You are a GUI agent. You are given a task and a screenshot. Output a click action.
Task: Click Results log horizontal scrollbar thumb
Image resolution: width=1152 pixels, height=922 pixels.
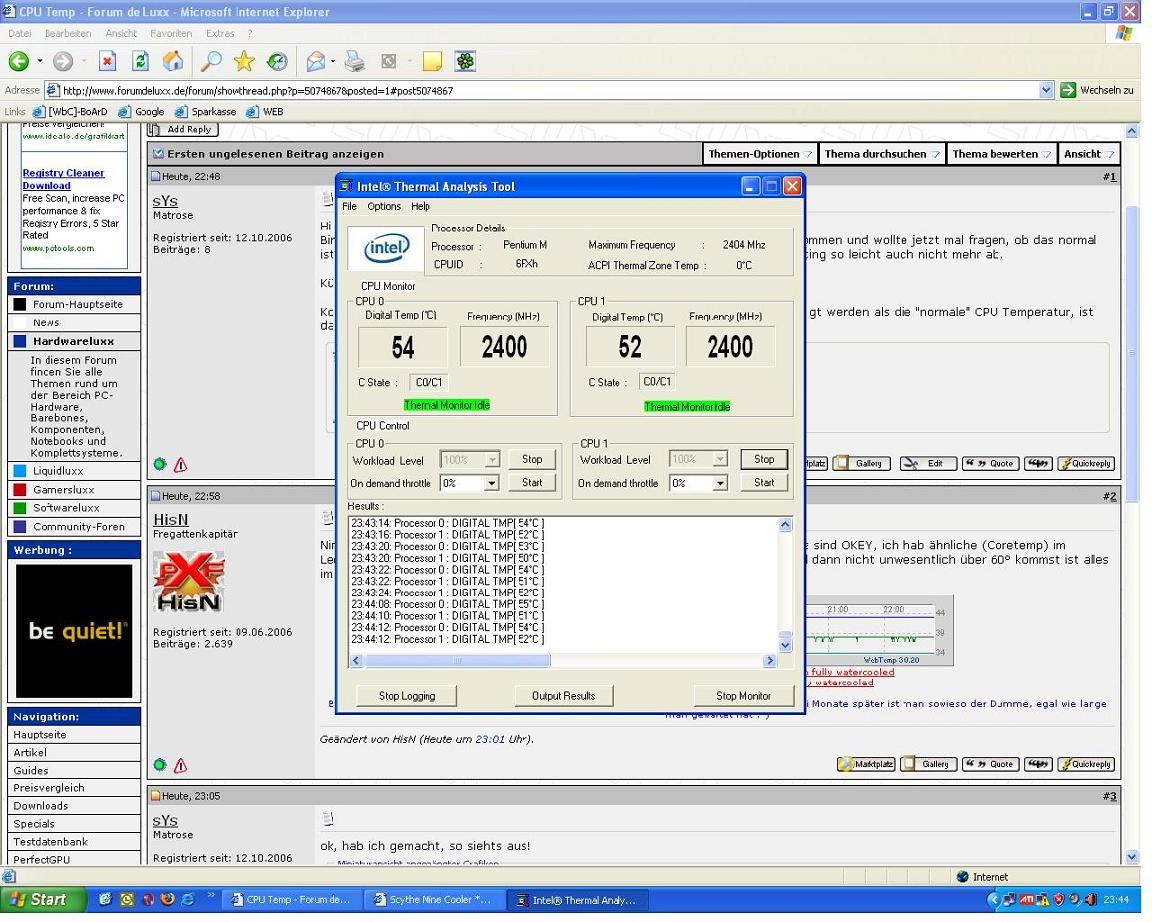457,660
